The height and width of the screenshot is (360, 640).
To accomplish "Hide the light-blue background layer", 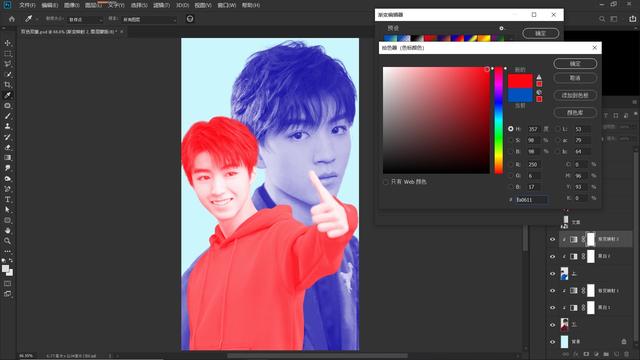I will [552, 342].
